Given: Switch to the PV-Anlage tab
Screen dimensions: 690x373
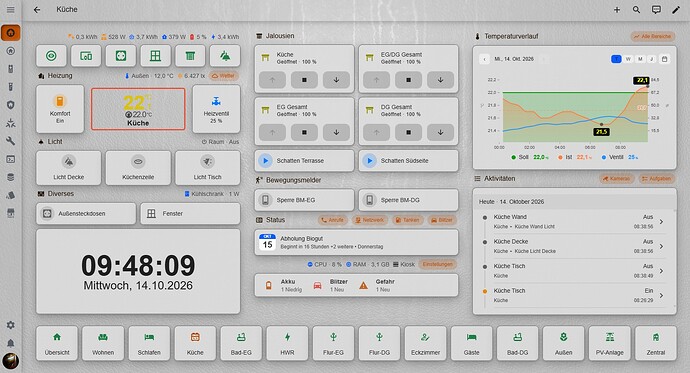Looking at the screenshot, I should pyautogui.click(x=609, y=343).
